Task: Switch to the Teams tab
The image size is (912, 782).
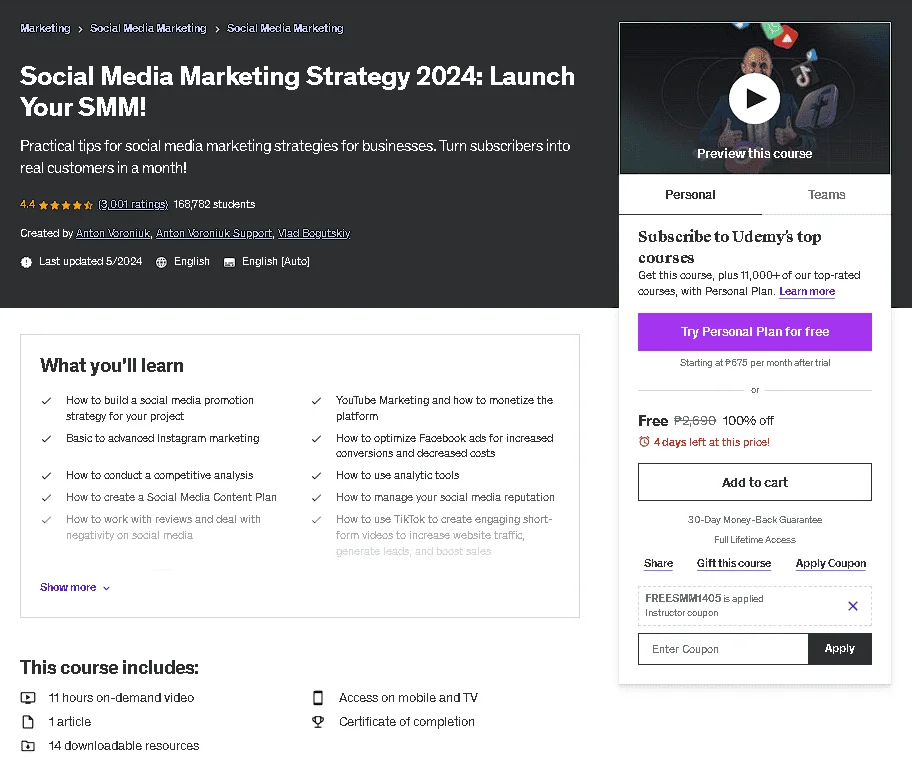Action: pyautogui.click(x=826, y=194)
